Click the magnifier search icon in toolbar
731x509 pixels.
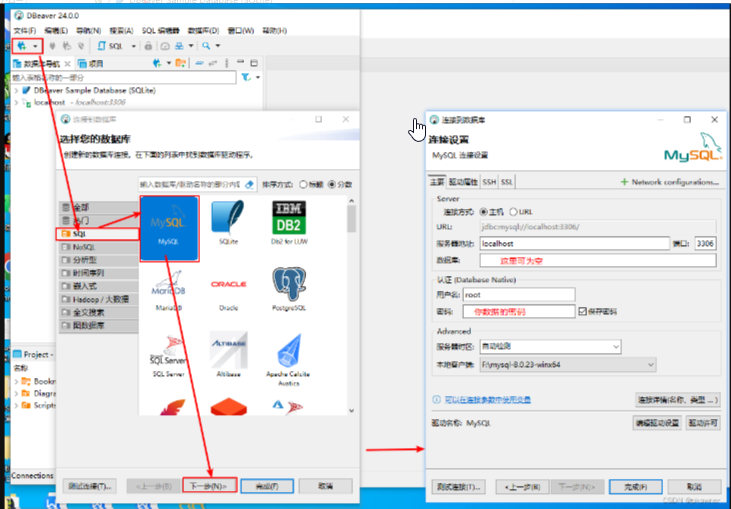tap(206, 46)
